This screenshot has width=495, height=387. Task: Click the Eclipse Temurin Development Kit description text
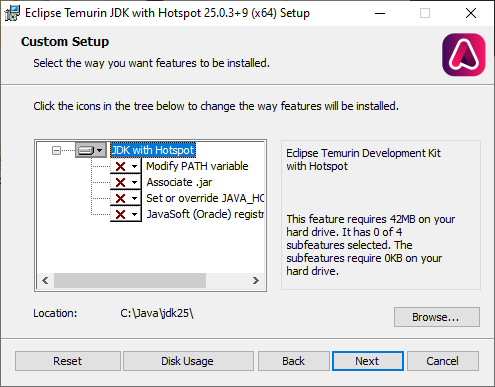coord(363,159)
